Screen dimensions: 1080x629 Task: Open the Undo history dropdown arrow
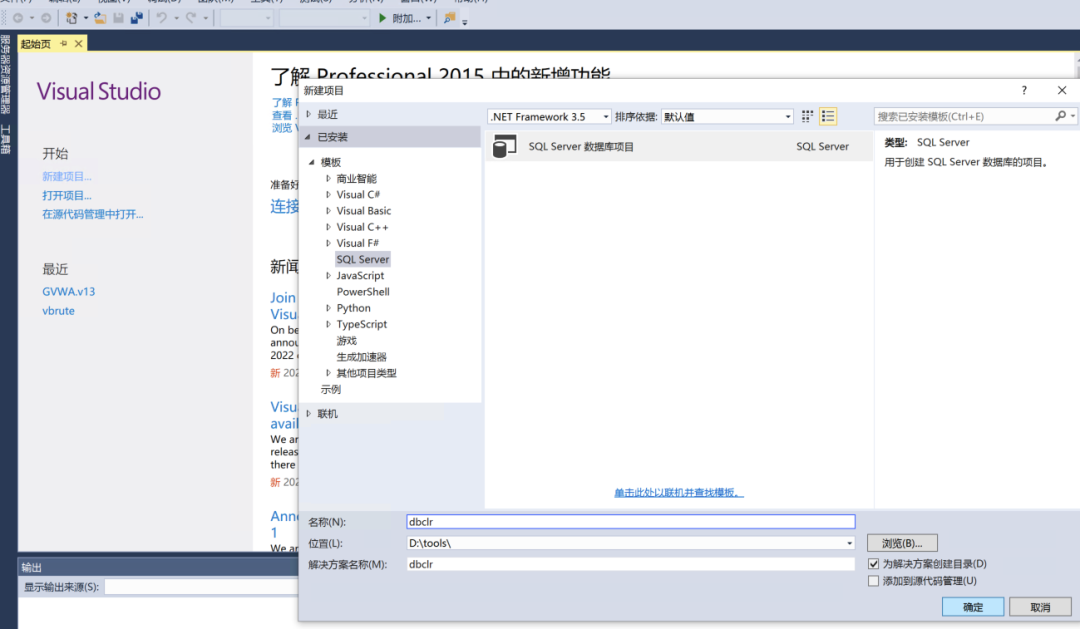[x=176, y=19]
